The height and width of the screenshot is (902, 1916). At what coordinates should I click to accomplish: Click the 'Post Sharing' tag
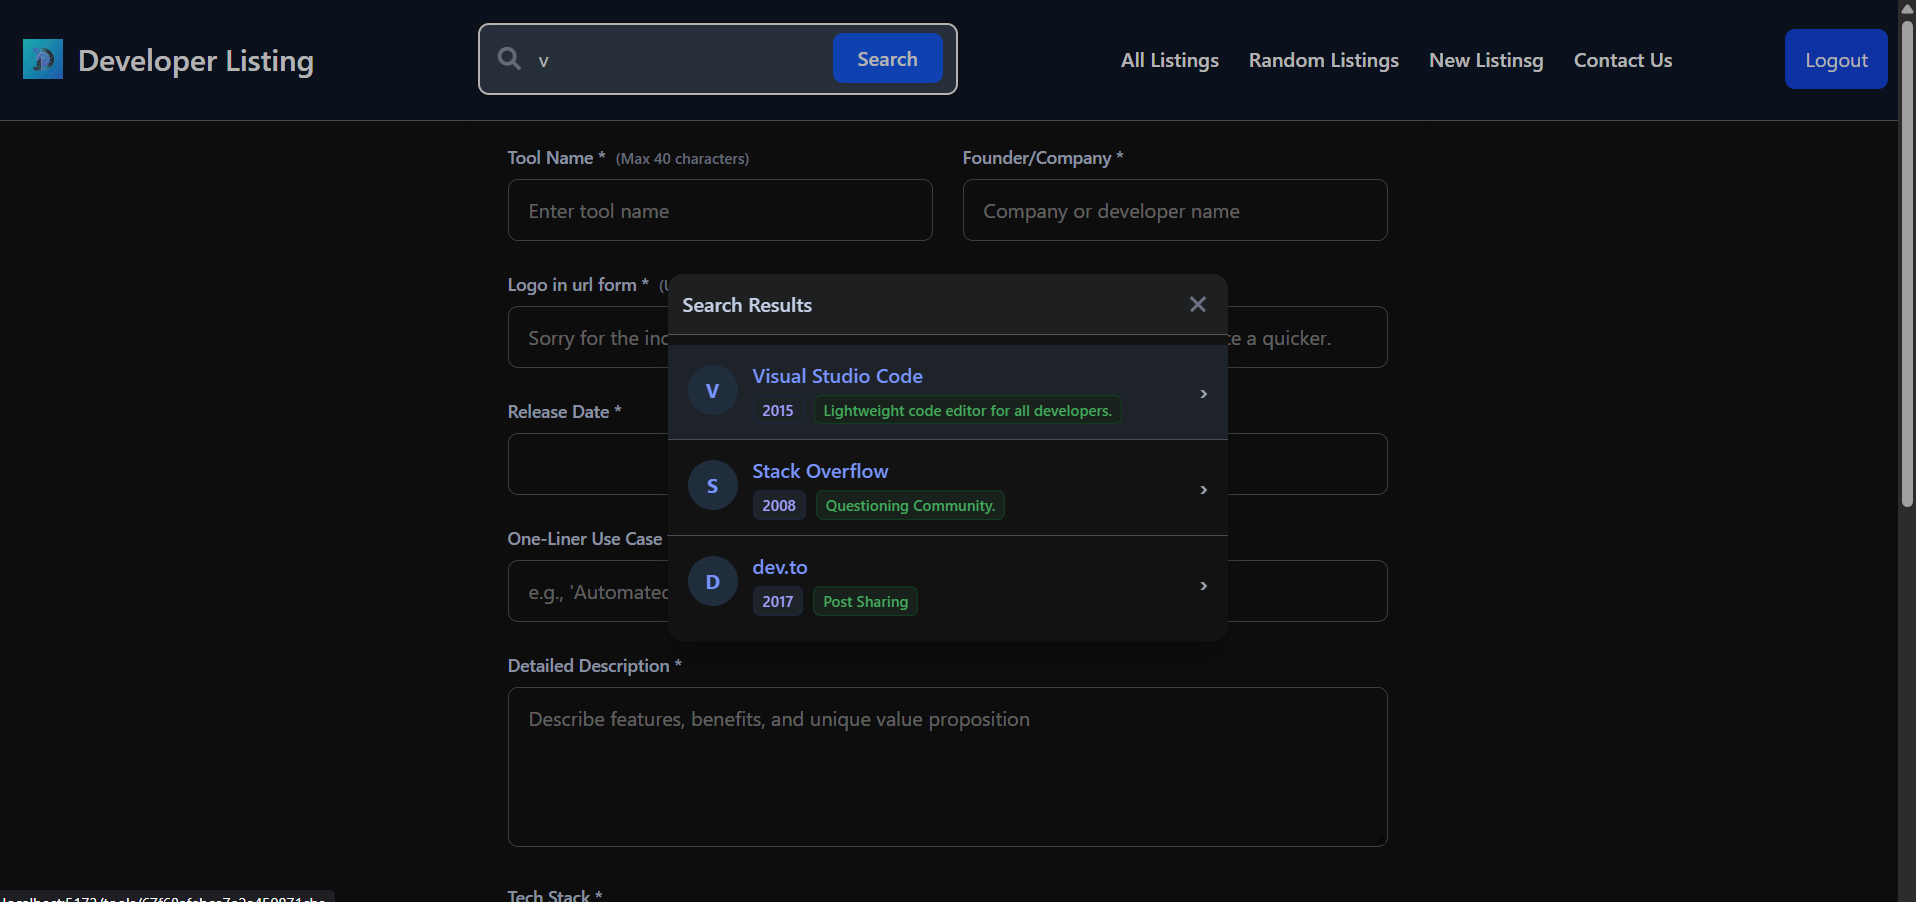(865, 601)
